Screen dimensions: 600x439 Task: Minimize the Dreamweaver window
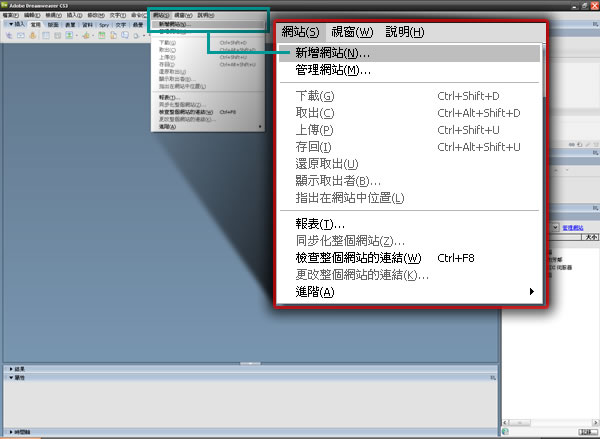click(575, 5)
